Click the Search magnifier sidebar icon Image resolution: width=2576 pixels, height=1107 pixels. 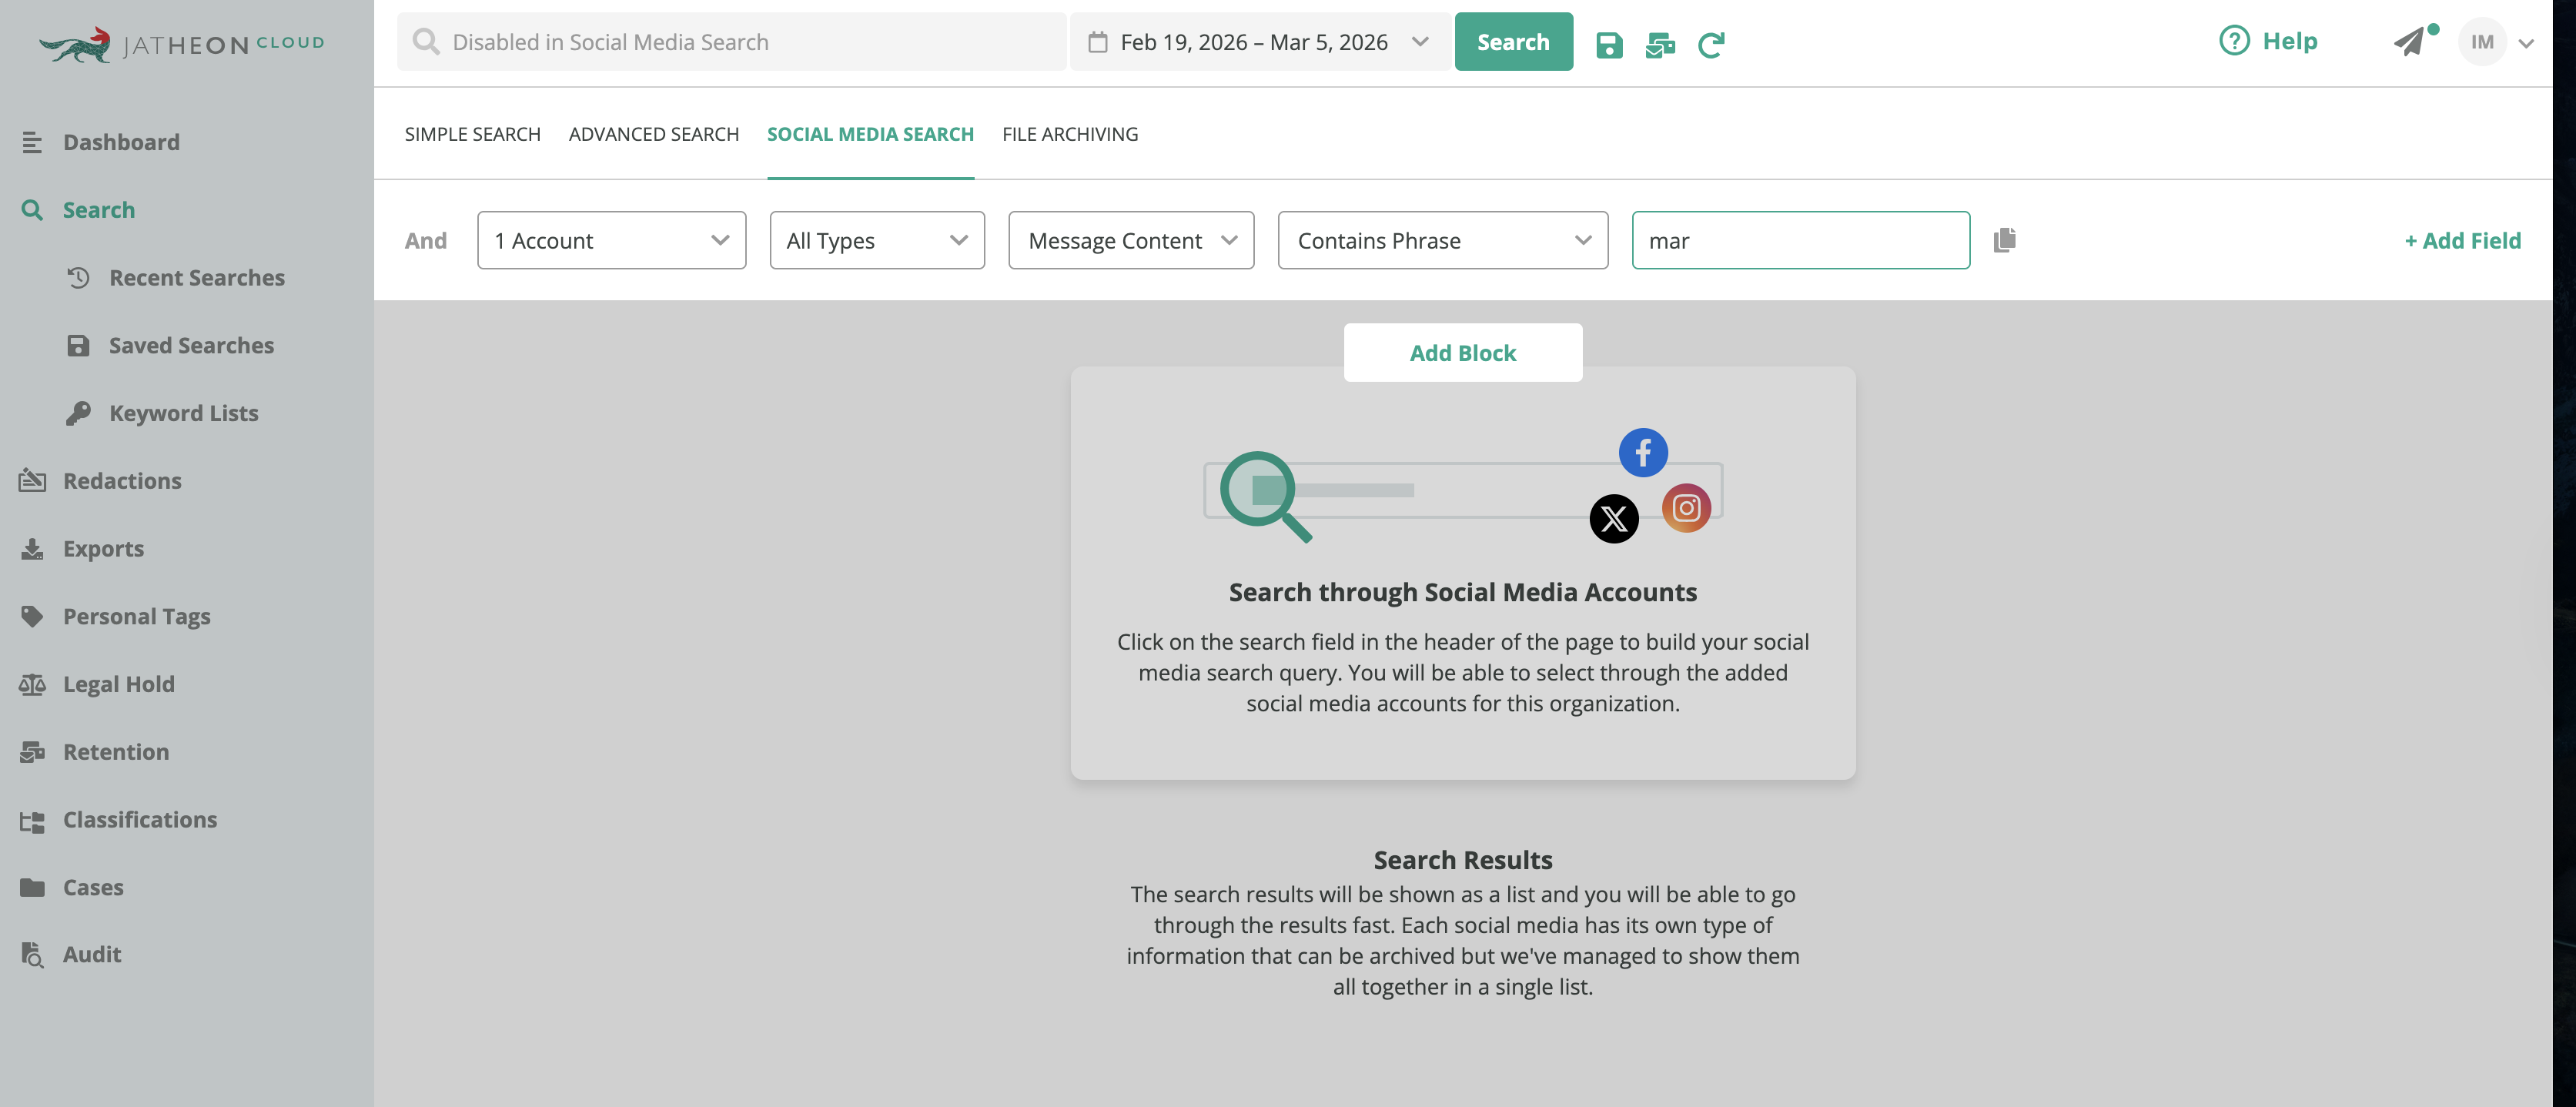pyautogui.click(x=32, y=210)
